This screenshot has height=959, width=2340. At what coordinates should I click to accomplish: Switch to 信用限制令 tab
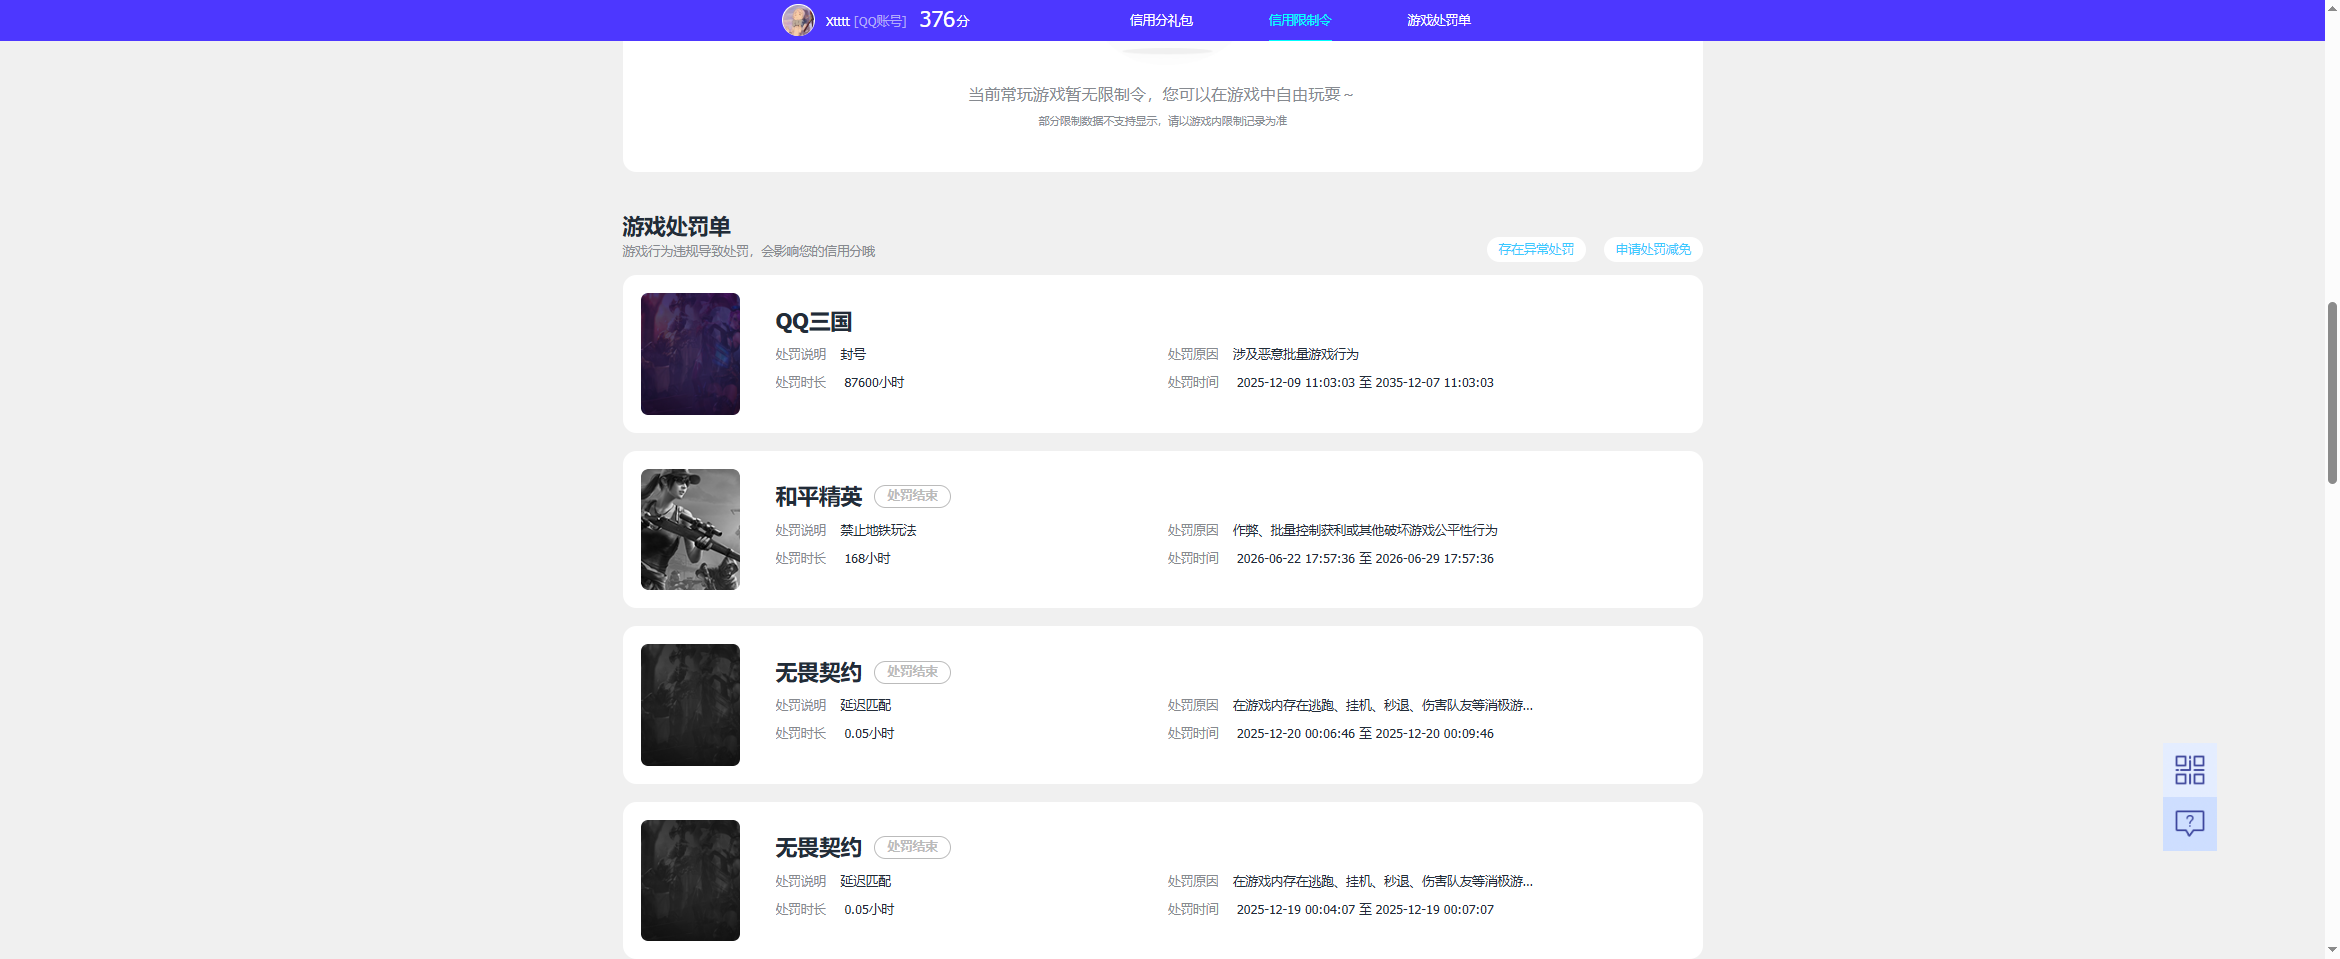[1300, 20]
